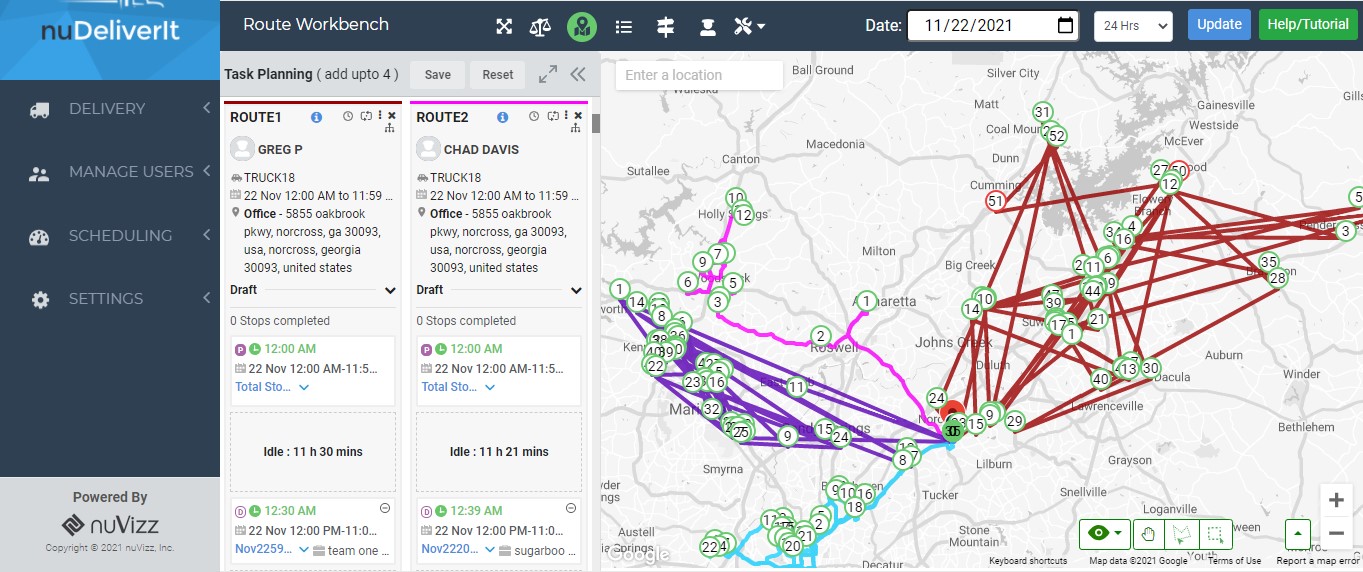Expand the ROUTE1 Draft status chevron
The image size is (1363, 572).
[390, 291]
